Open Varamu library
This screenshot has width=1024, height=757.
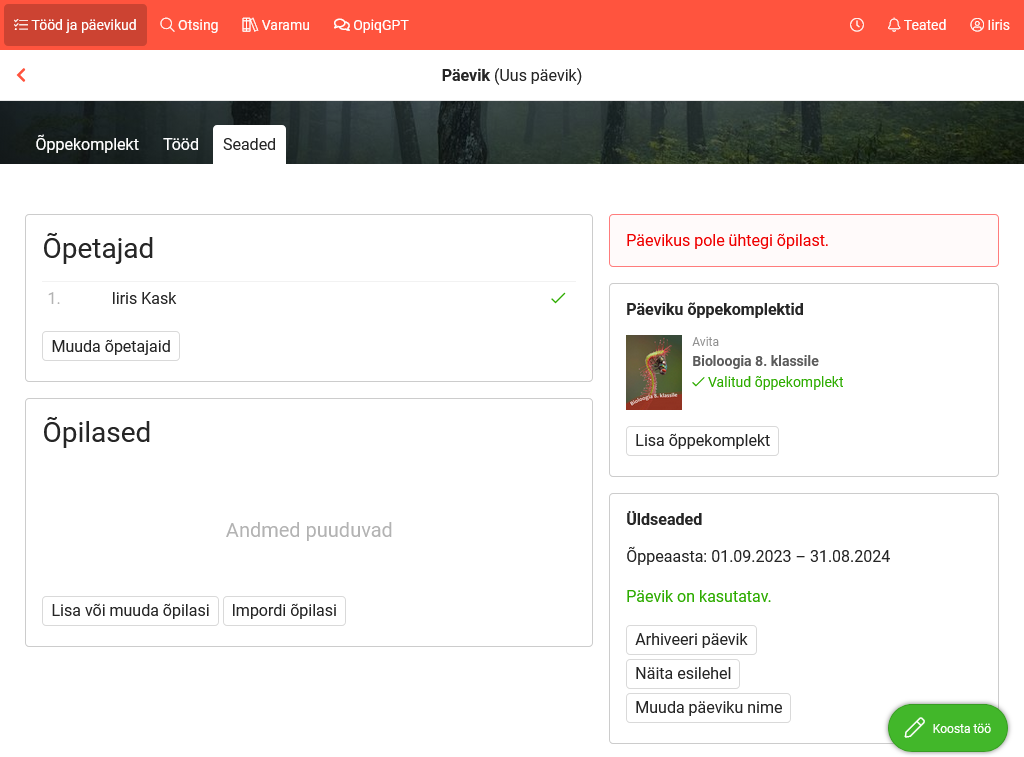click(276, 25)
